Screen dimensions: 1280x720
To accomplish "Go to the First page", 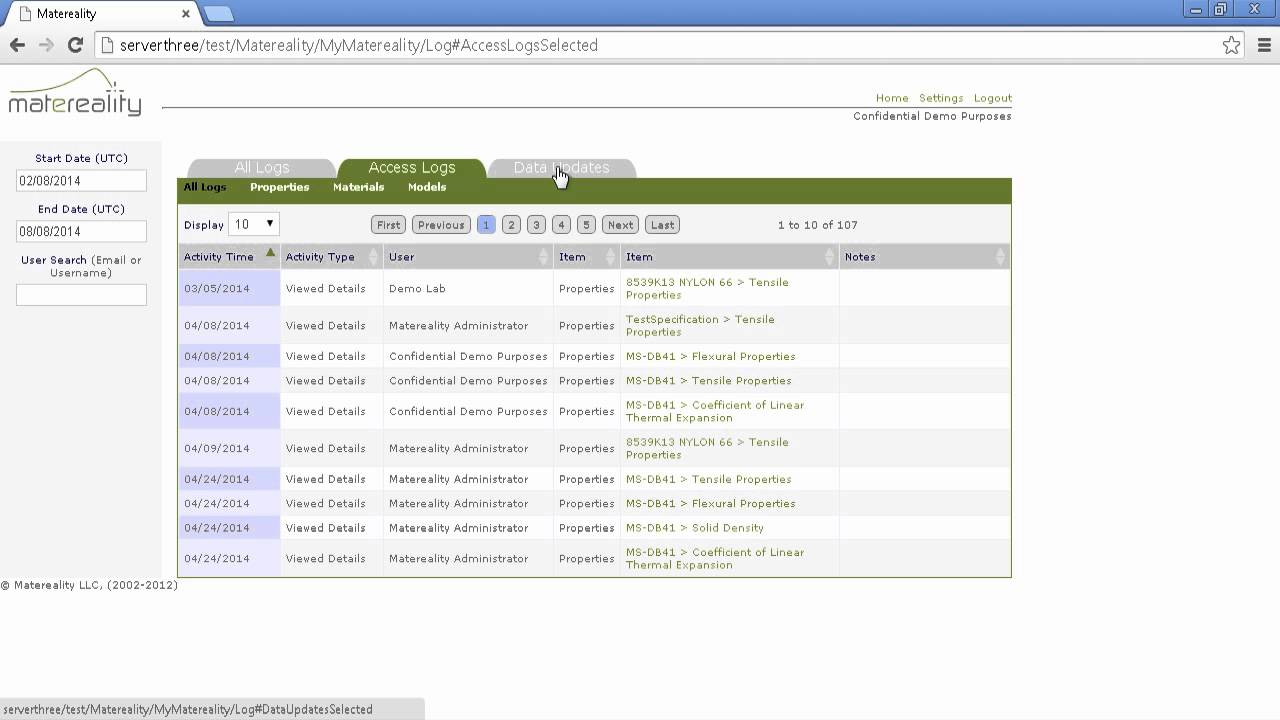I will pos(389,225).
